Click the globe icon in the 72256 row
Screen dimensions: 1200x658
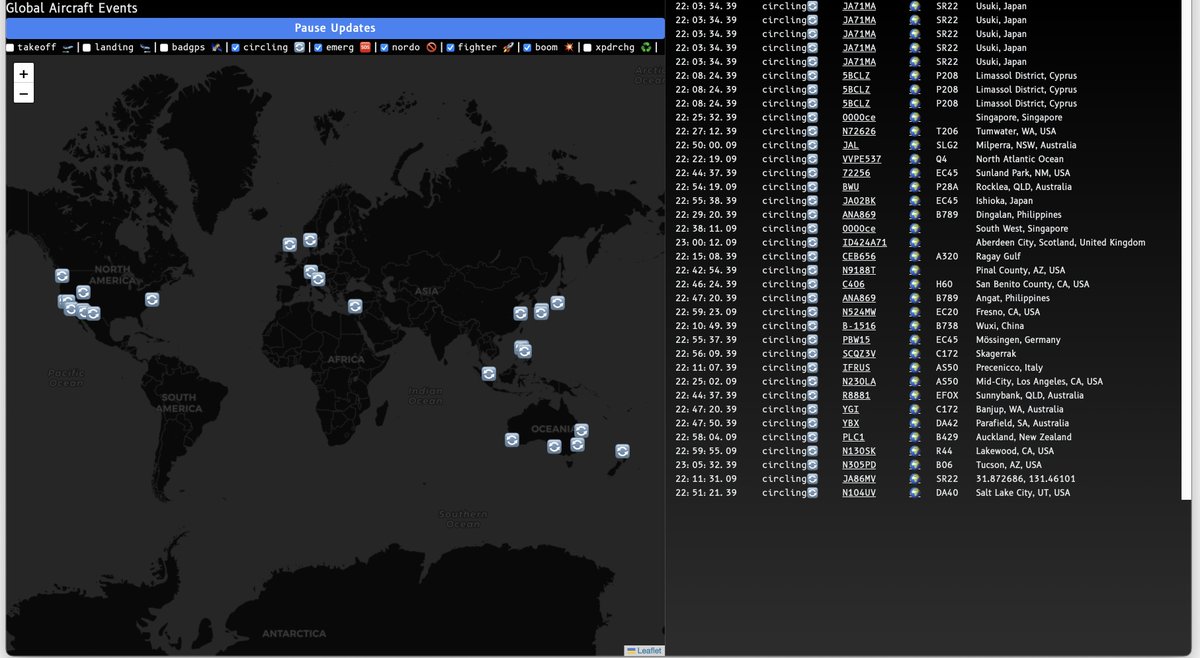pos(915,173)
